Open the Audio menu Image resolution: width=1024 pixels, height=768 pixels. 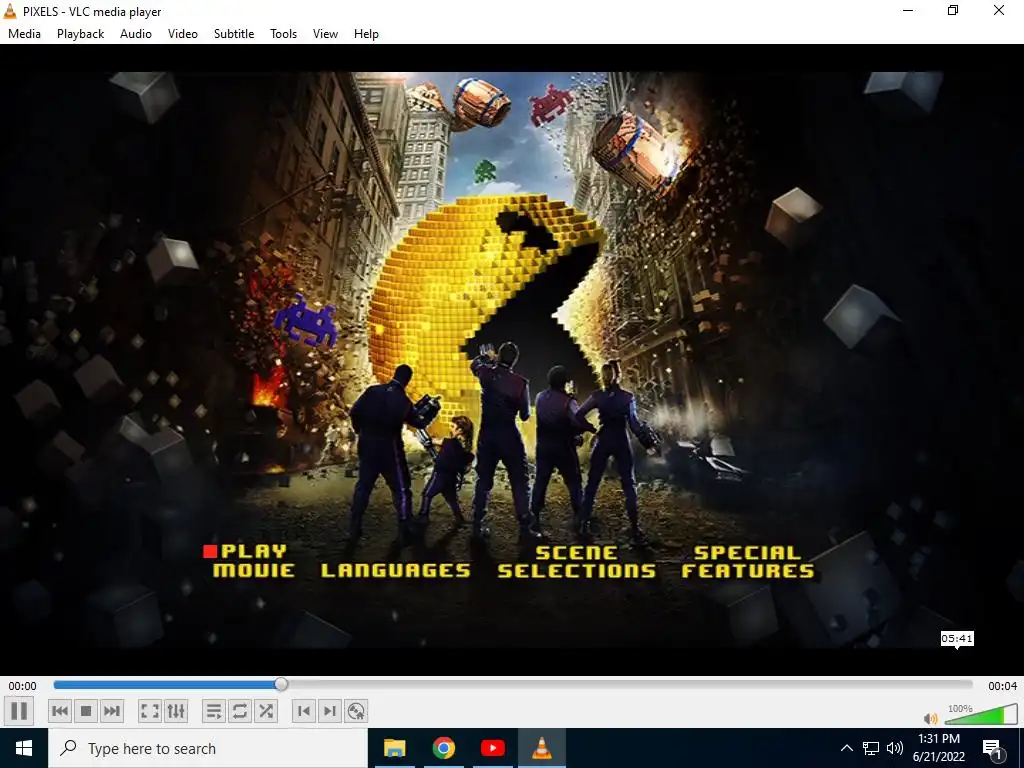[136, 34]
